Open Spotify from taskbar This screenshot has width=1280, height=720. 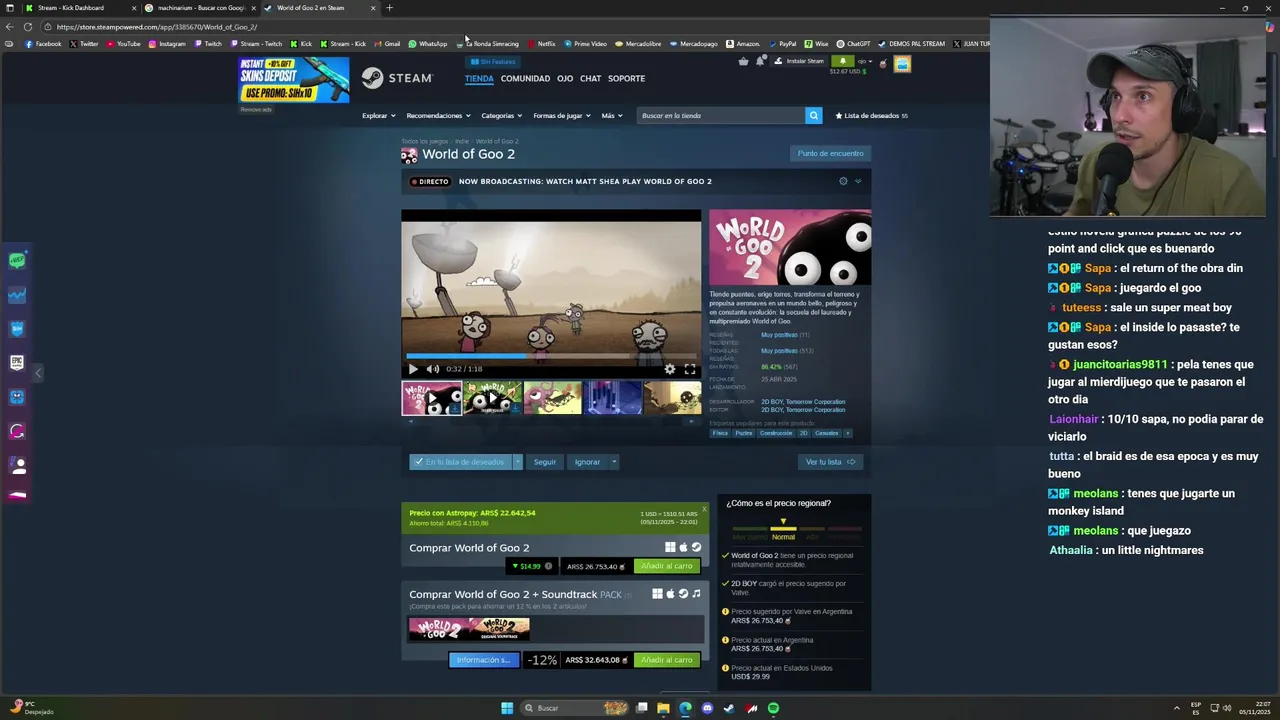point(773,708)
